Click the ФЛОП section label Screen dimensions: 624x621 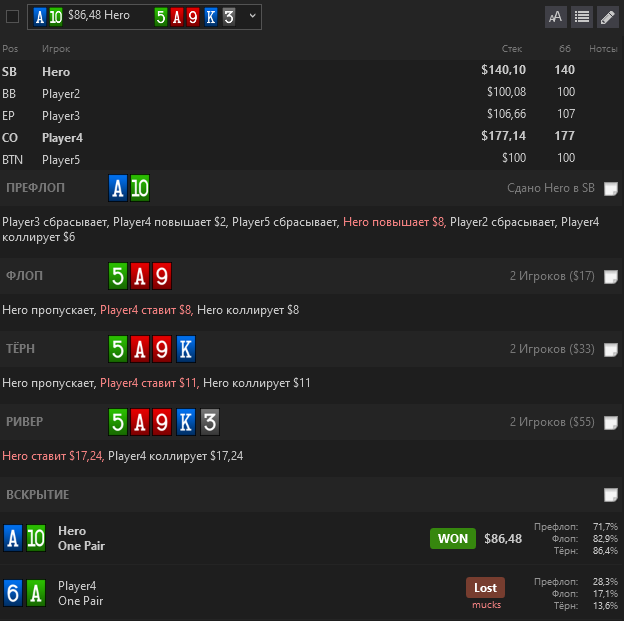coord(24,276)
